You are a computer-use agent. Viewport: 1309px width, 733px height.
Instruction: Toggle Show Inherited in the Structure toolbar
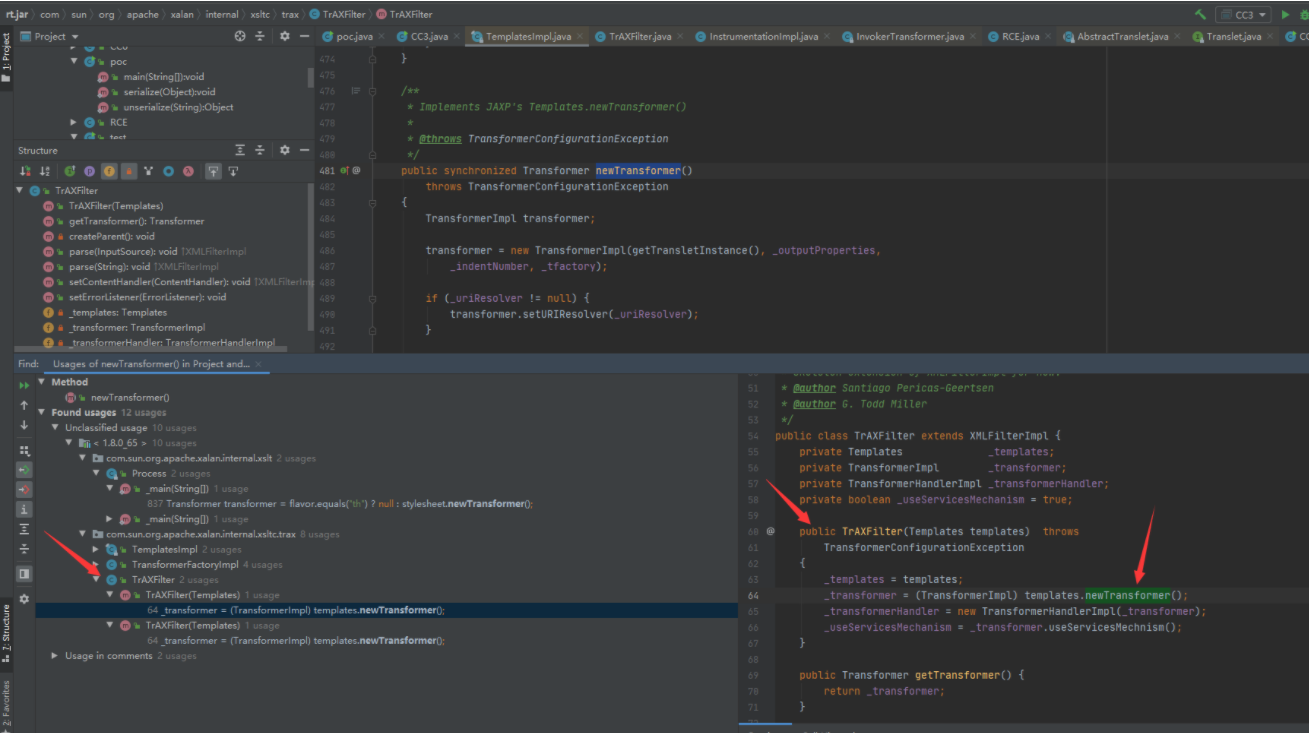[x=148, y=171]
